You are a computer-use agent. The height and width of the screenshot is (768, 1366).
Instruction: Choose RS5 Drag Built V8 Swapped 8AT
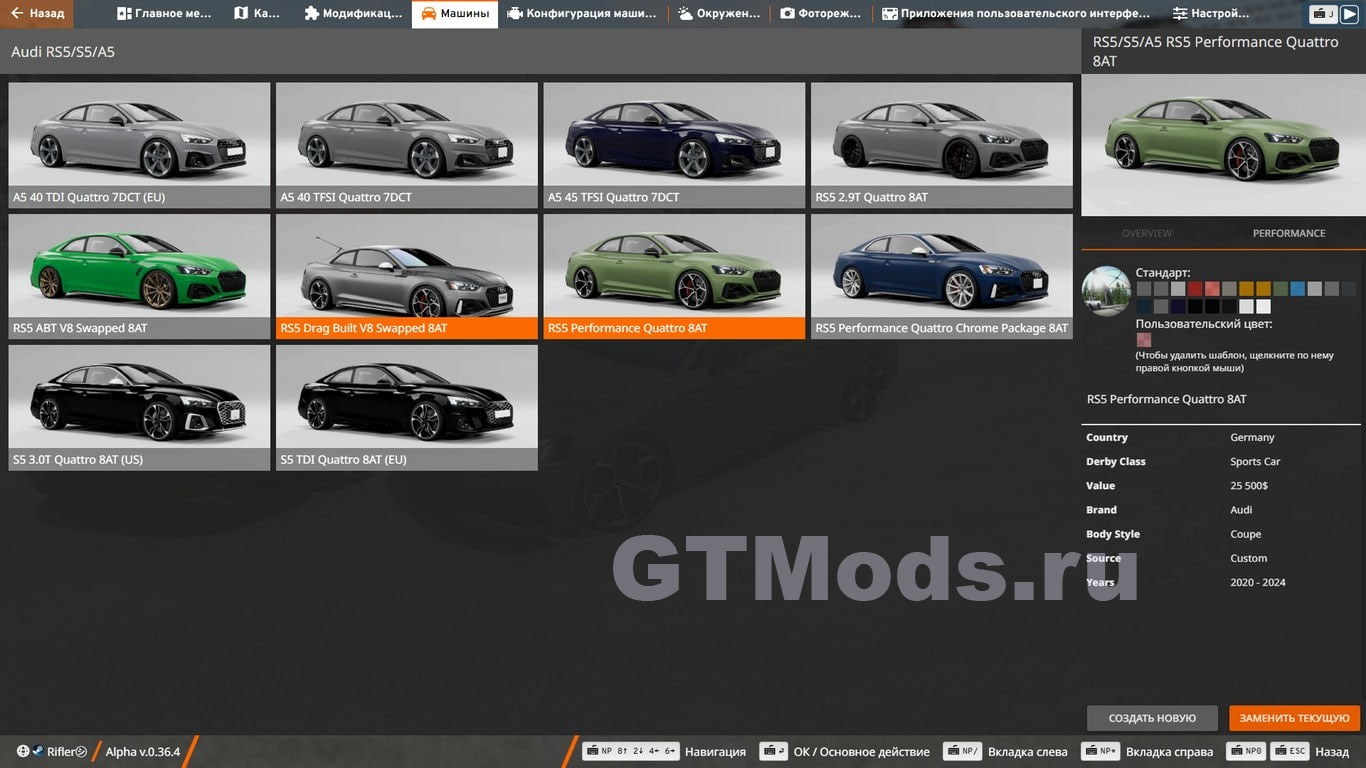pyautogui.click(x=407, y=276)
